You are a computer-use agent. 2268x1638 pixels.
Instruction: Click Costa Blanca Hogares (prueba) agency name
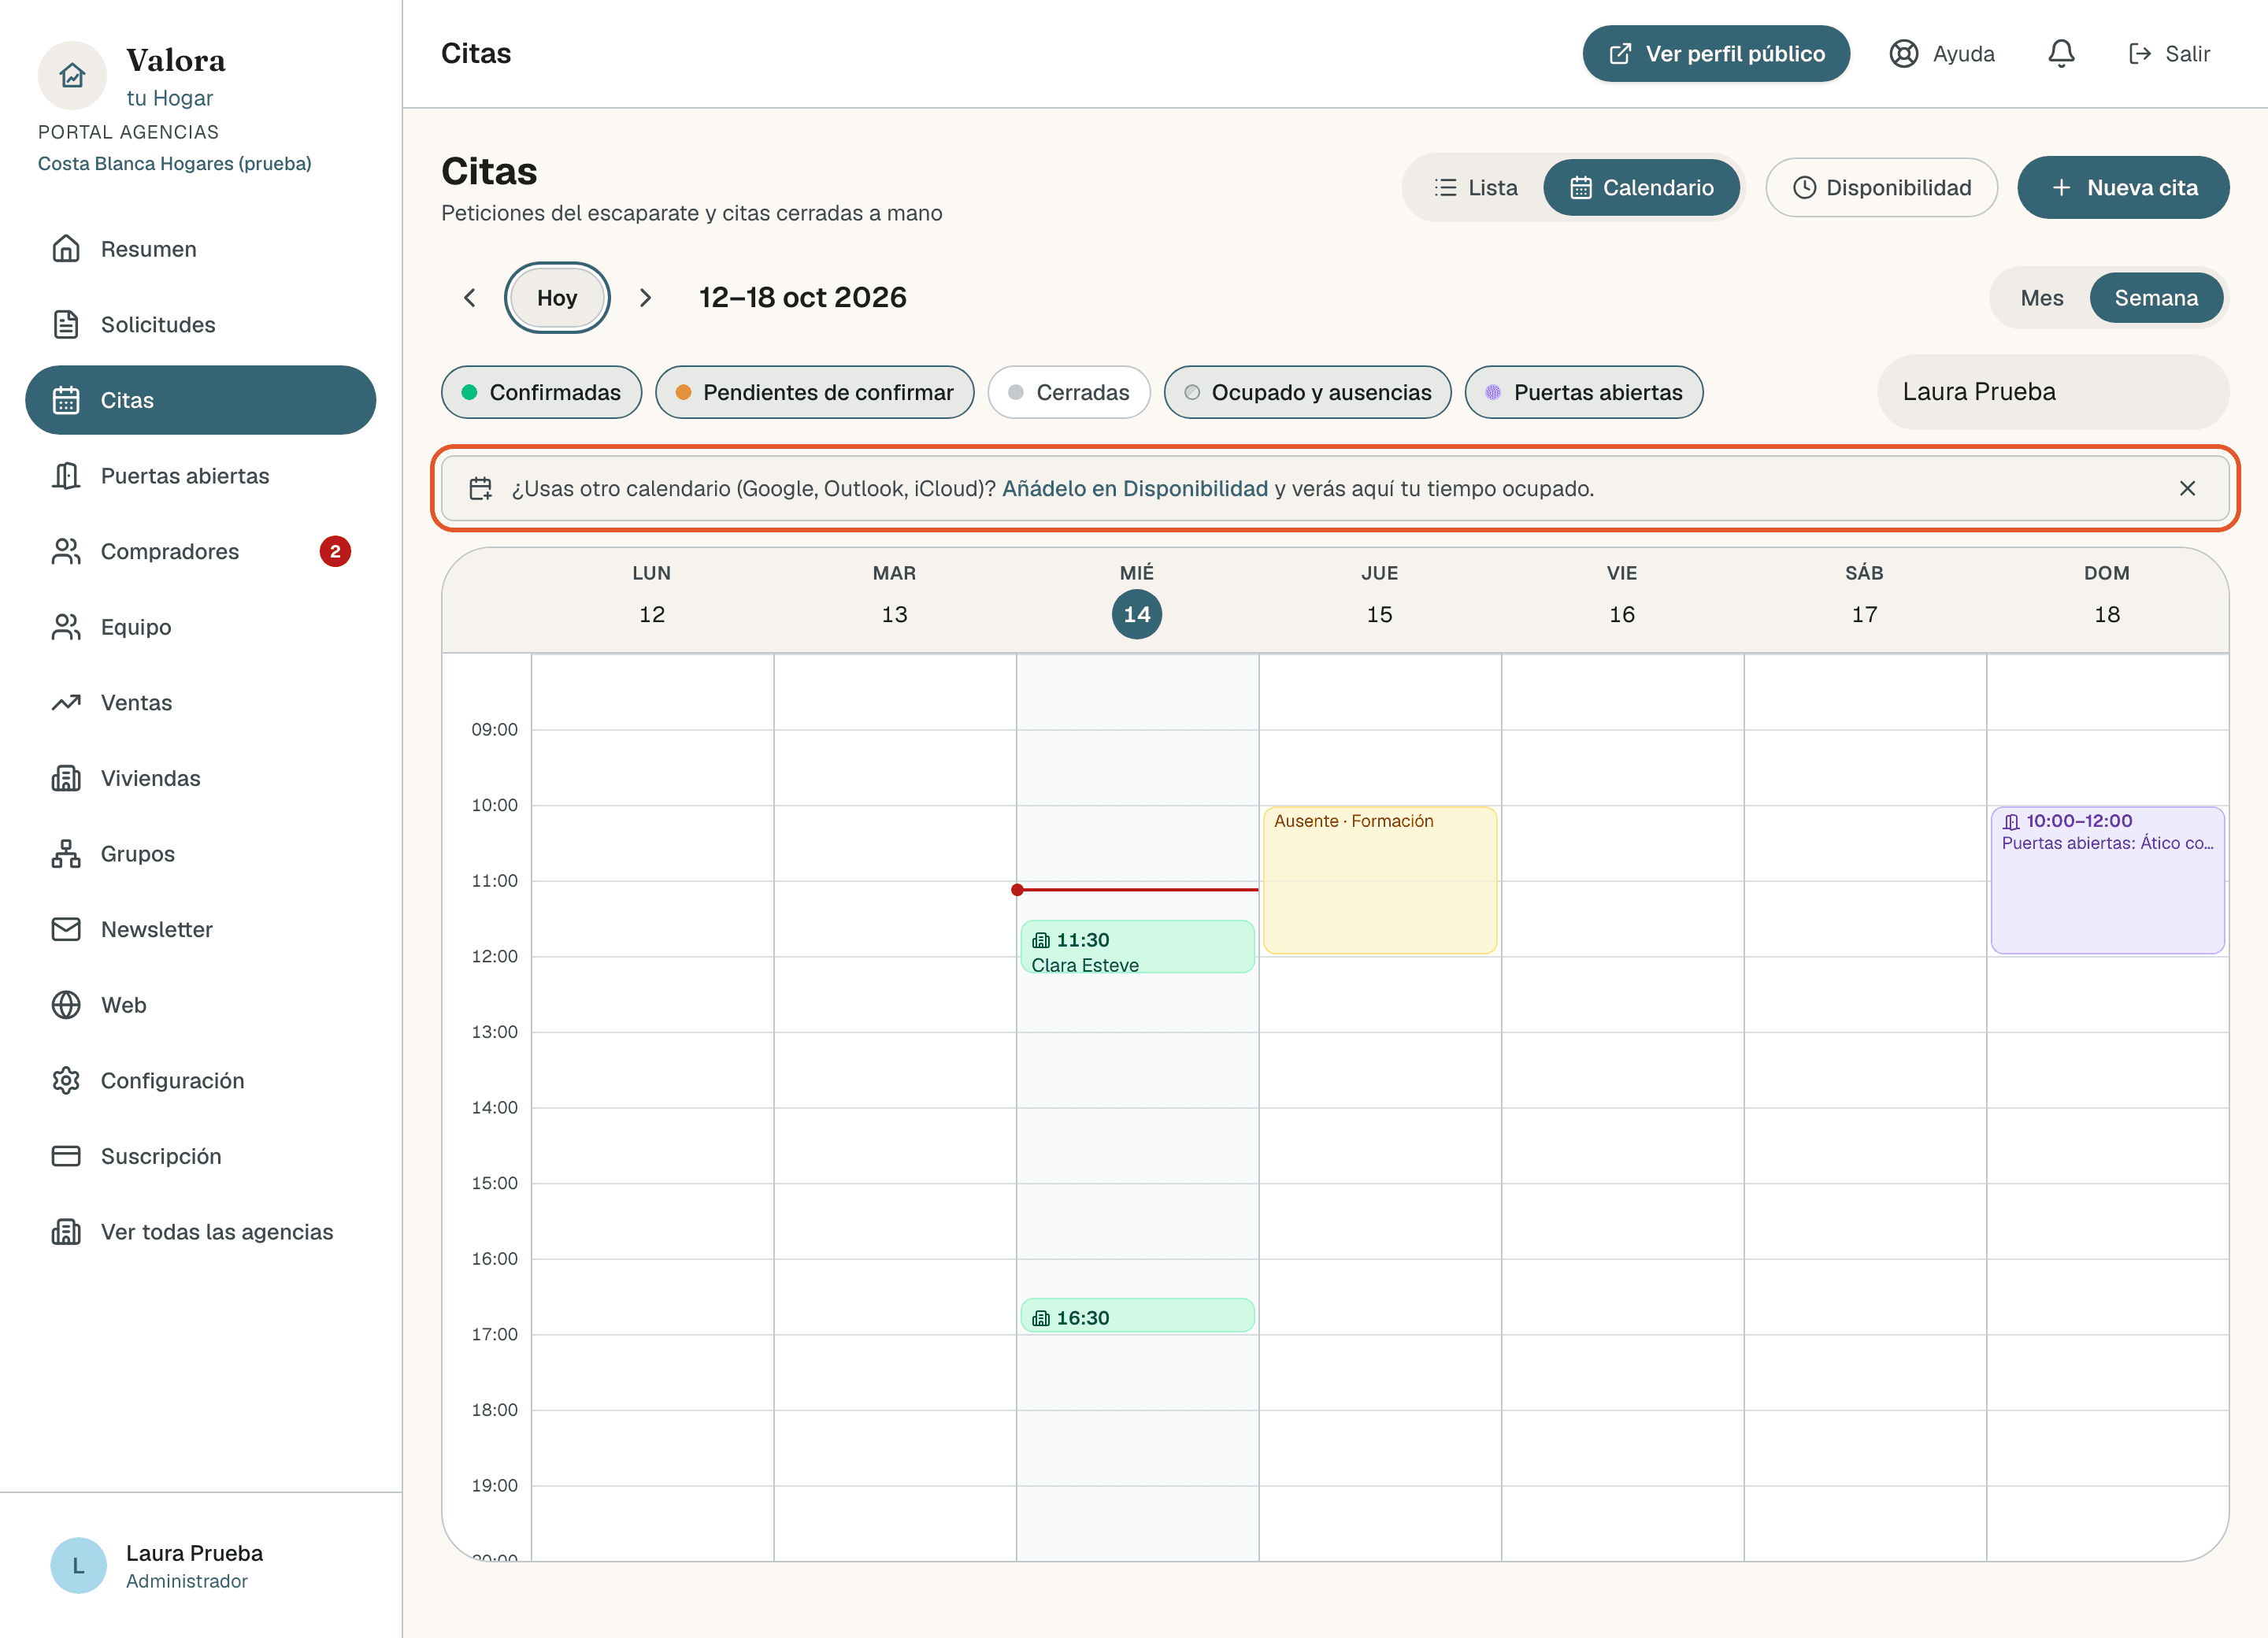[x=175, y=164]
